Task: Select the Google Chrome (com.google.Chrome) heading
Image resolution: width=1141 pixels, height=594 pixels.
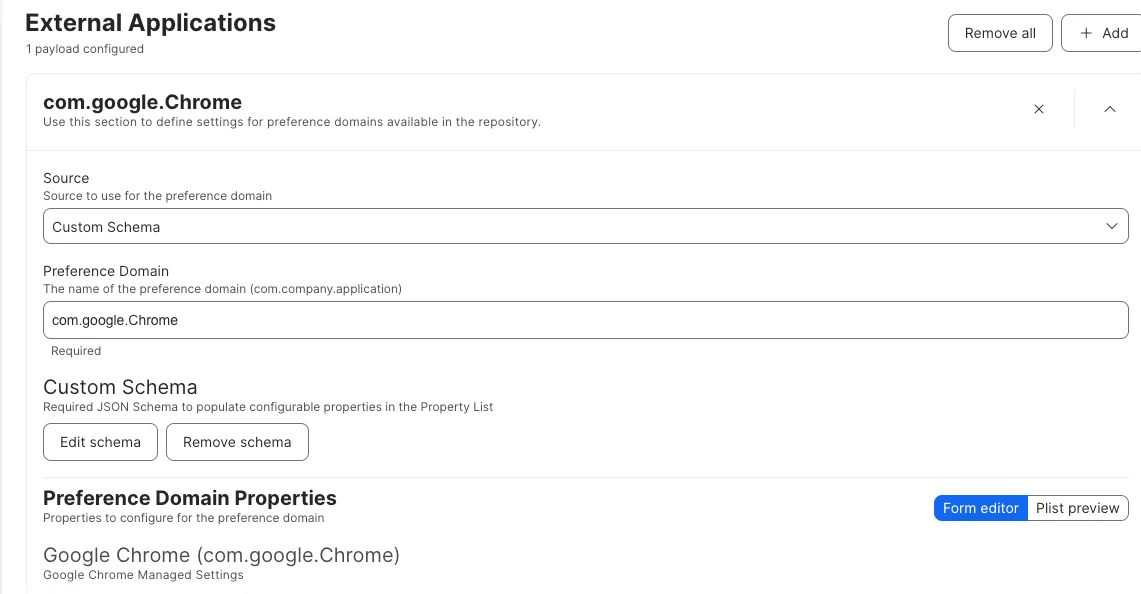Action: click(x=221, y=555)
